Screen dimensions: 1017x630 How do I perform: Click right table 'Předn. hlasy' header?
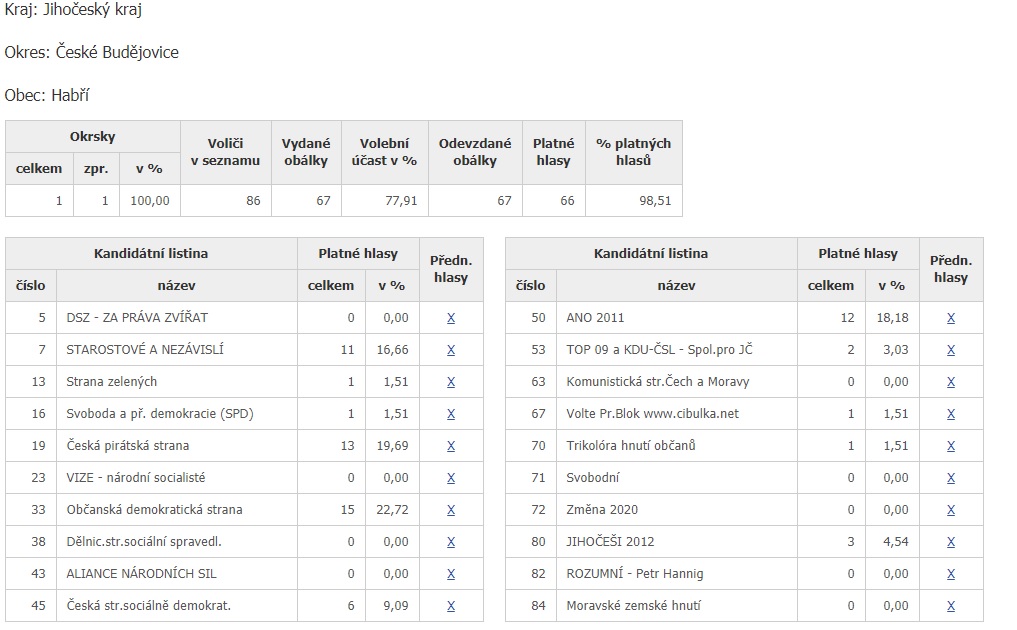pos(951,269)
